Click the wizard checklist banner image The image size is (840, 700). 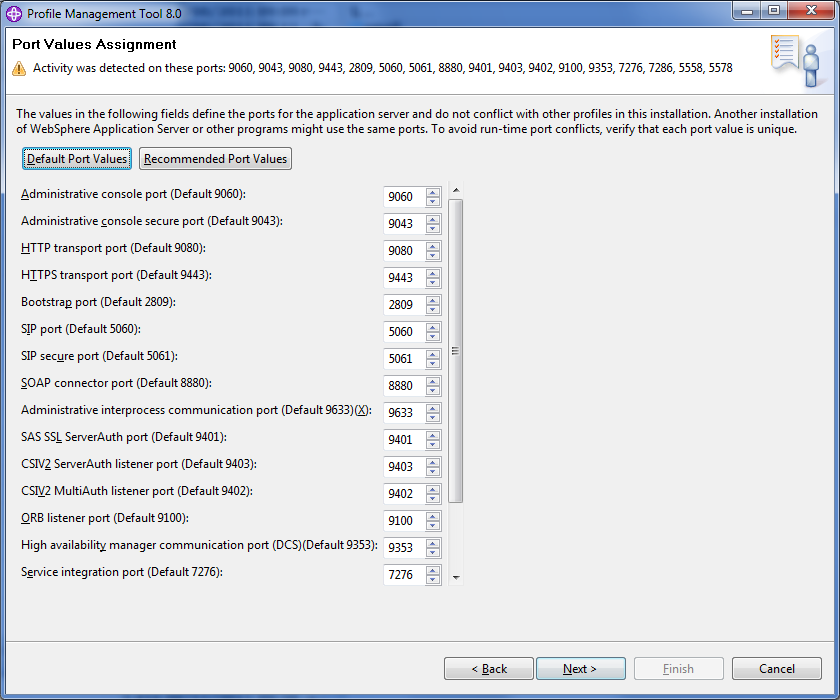796,61
